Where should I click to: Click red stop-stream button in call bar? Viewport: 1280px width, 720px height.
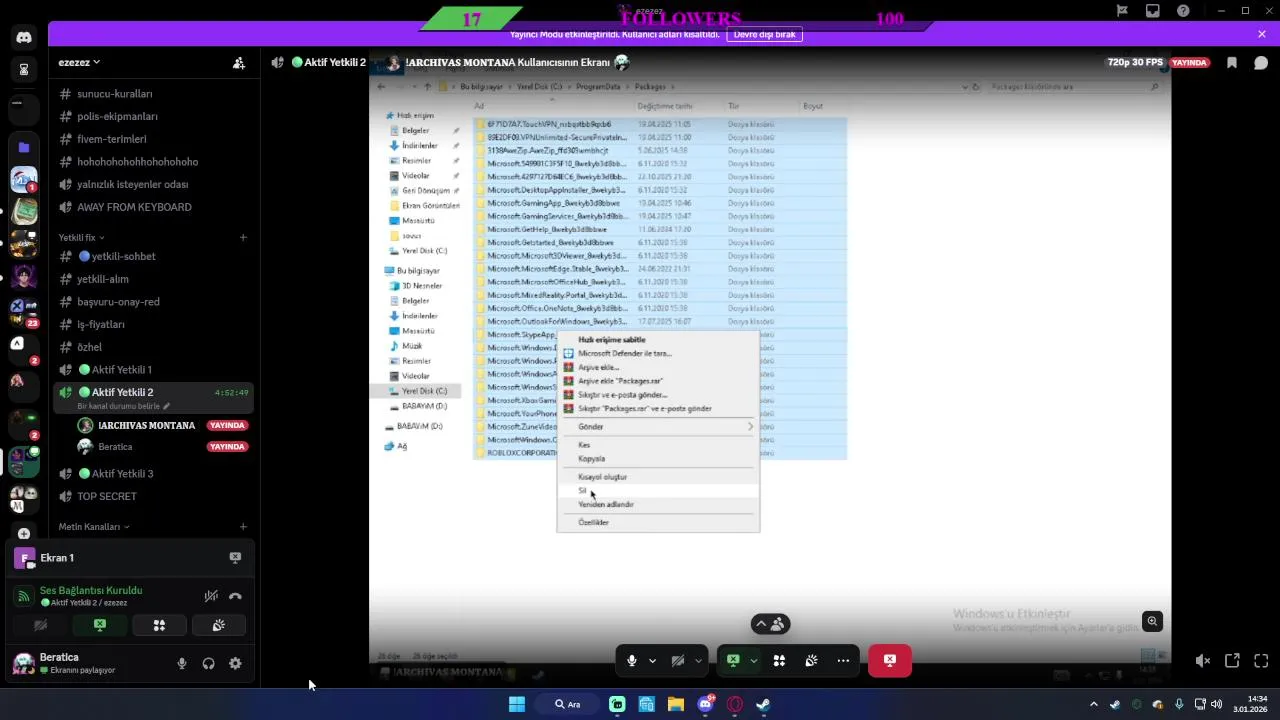coord(890,661)
